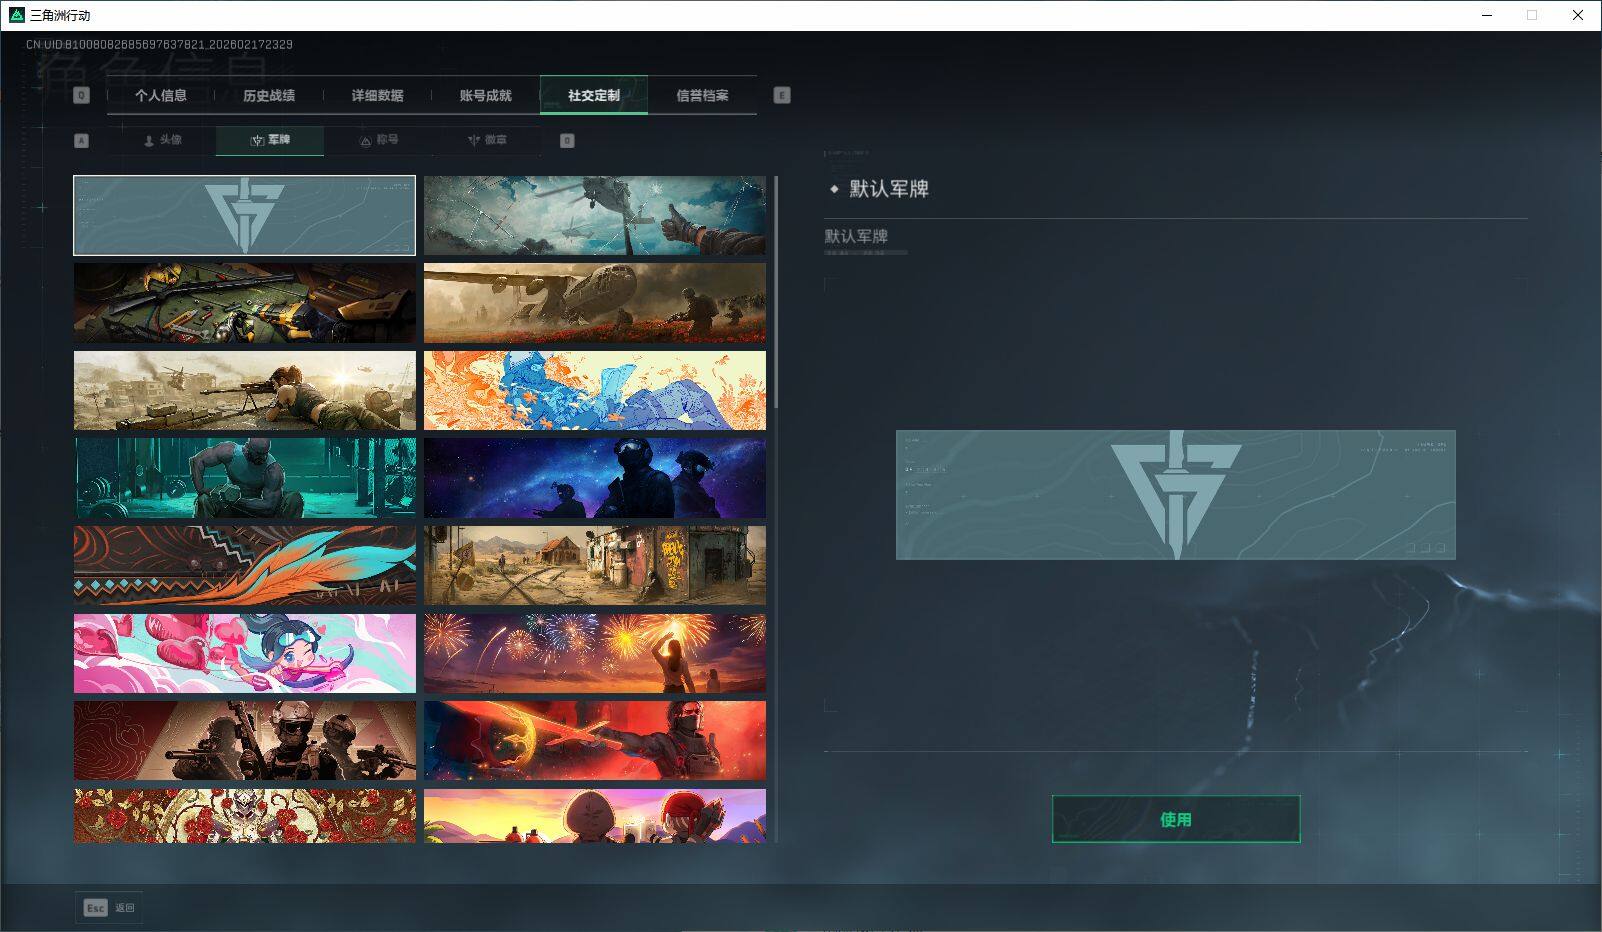The height and width of the screenshot is (932, 1602).
Task: Click the D next sub-tab key icon
Action: pyautogui.click(x=567, y=141)
